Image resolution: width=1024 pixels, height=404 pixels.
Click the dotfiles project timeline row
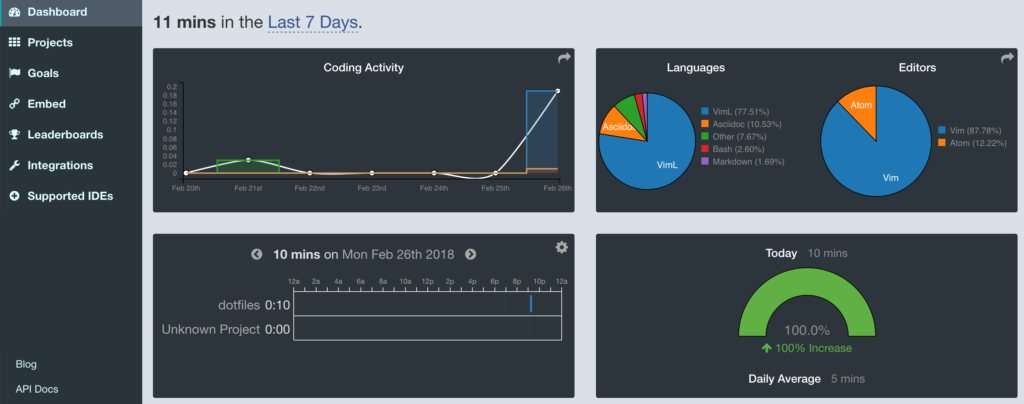(427, 304)
